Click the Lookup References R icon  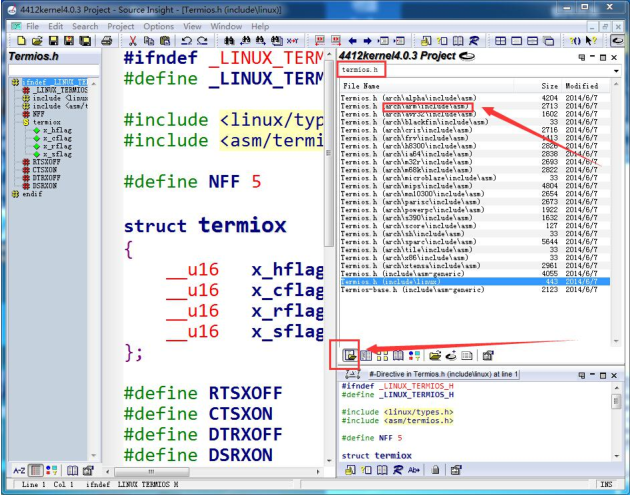click(x=474, y=41)
